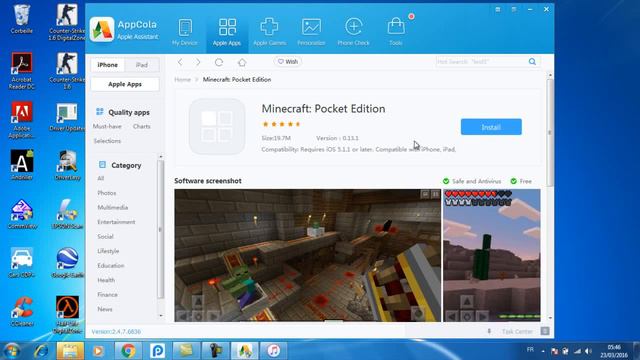
Task: Select the Google Earth desktop icon
Action: coord(67,263)
